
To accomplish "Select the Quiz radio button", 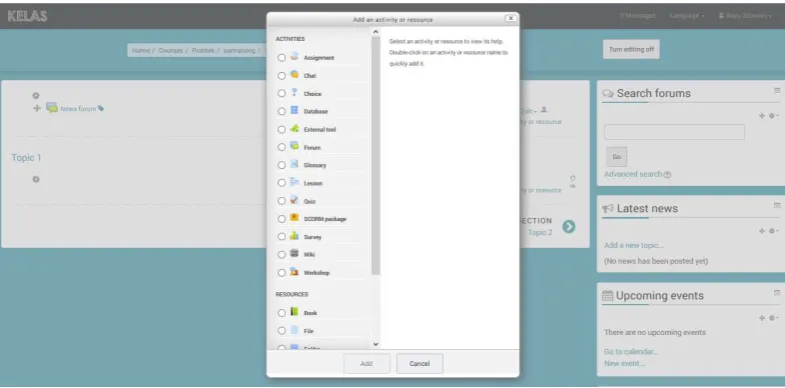I will click(x=281, y=201).
